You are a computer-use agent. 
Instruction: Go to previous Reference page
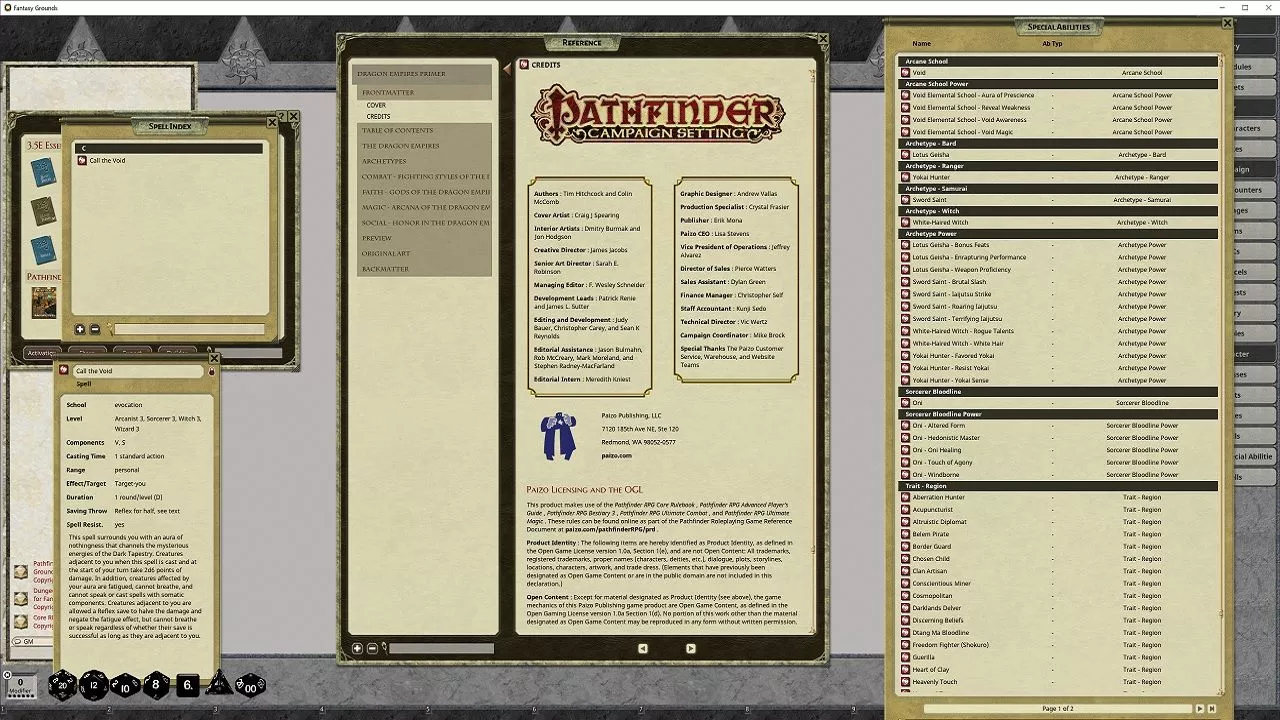(x=642, y=648)
